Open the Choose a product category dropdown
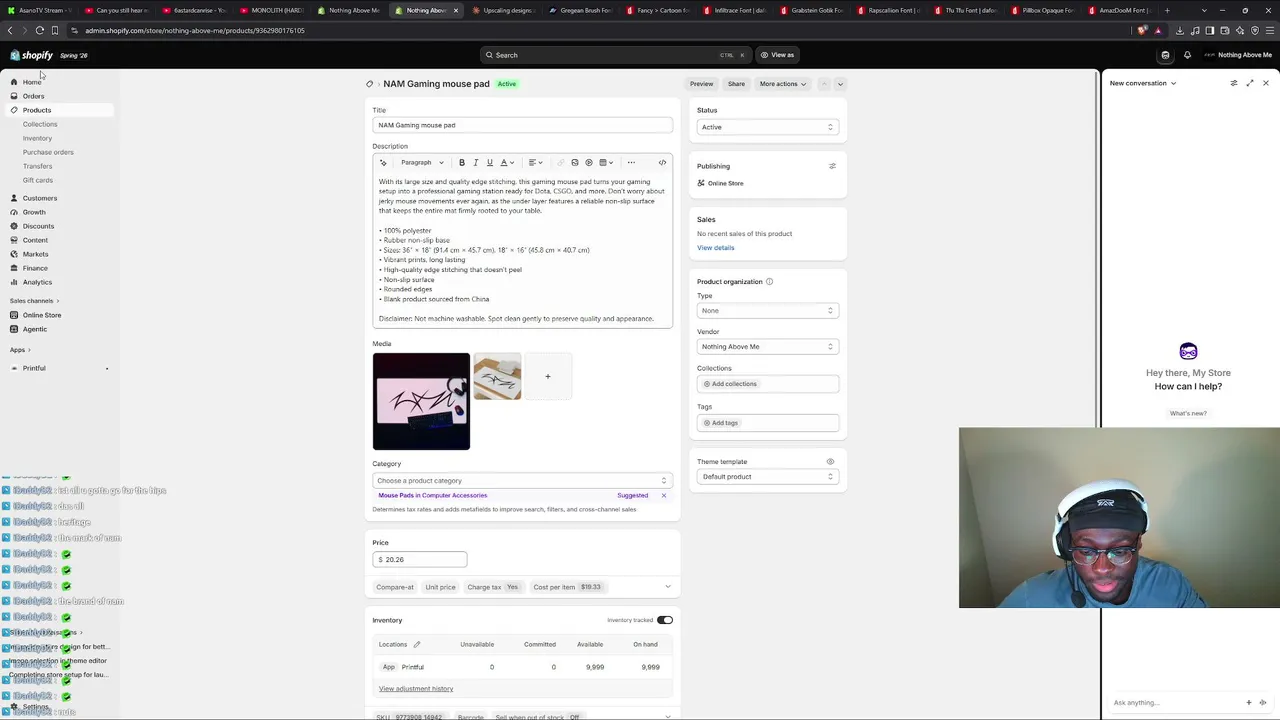The width and height of the screenshot is (1280, 720). tap(522, 481)
